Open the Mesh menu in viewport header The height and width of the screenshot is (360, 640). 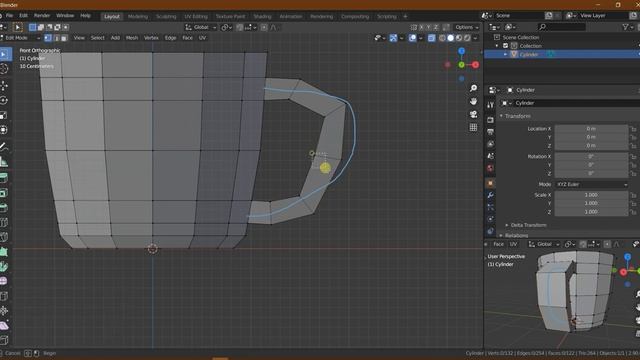click(x=131, y=38)
